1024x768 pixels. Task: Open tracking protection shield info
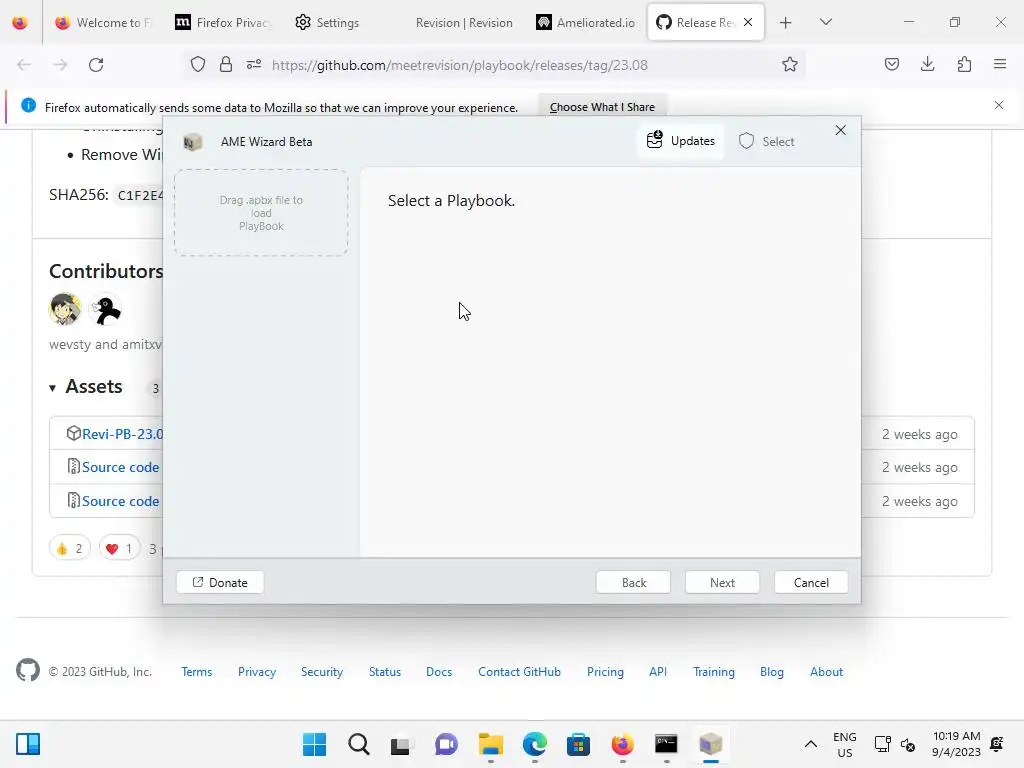click(198, 65)
